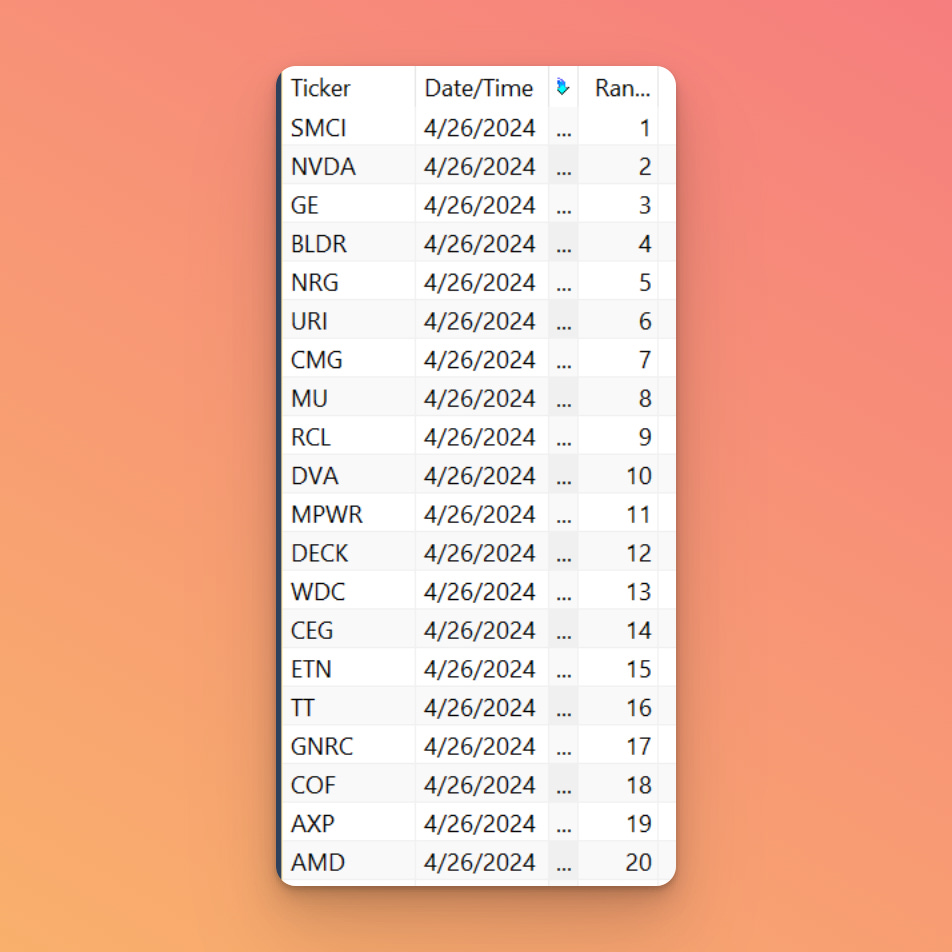Click the ellipsis cell in the TT row
This screenshot has width=952, height=952.
point(563,707)
